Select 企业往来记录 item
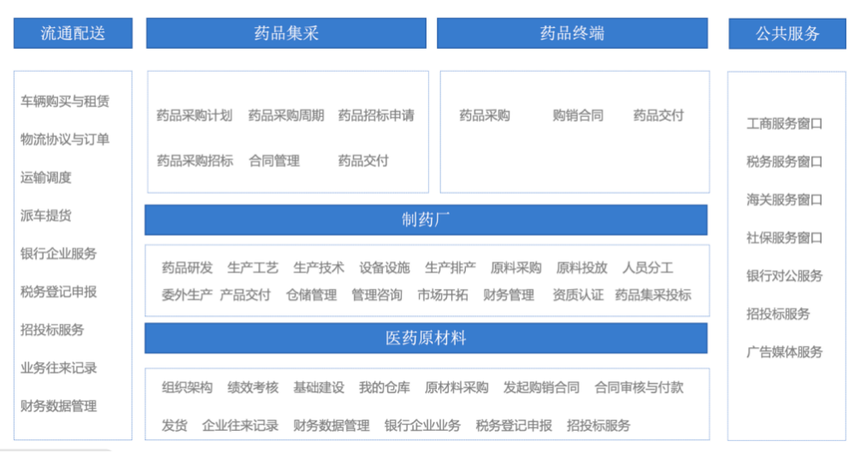This screenshot has width=860, height=453. [240, 426]
